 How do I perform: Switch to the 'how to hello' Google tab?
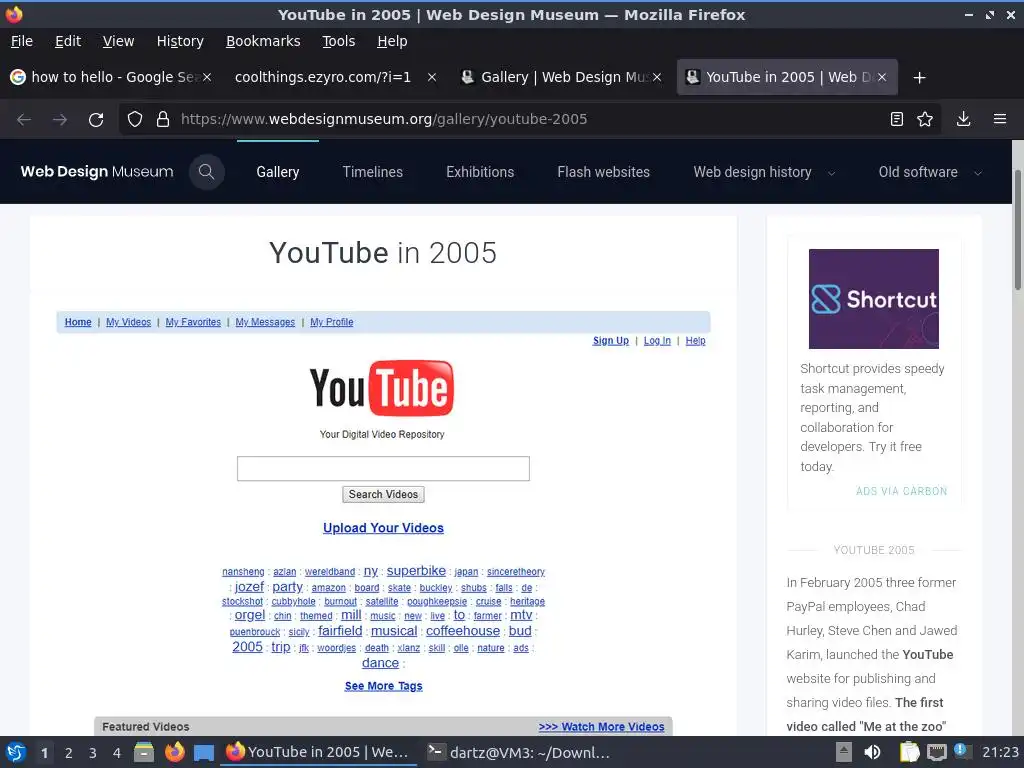pyautogui.click(x=111, y=77)
